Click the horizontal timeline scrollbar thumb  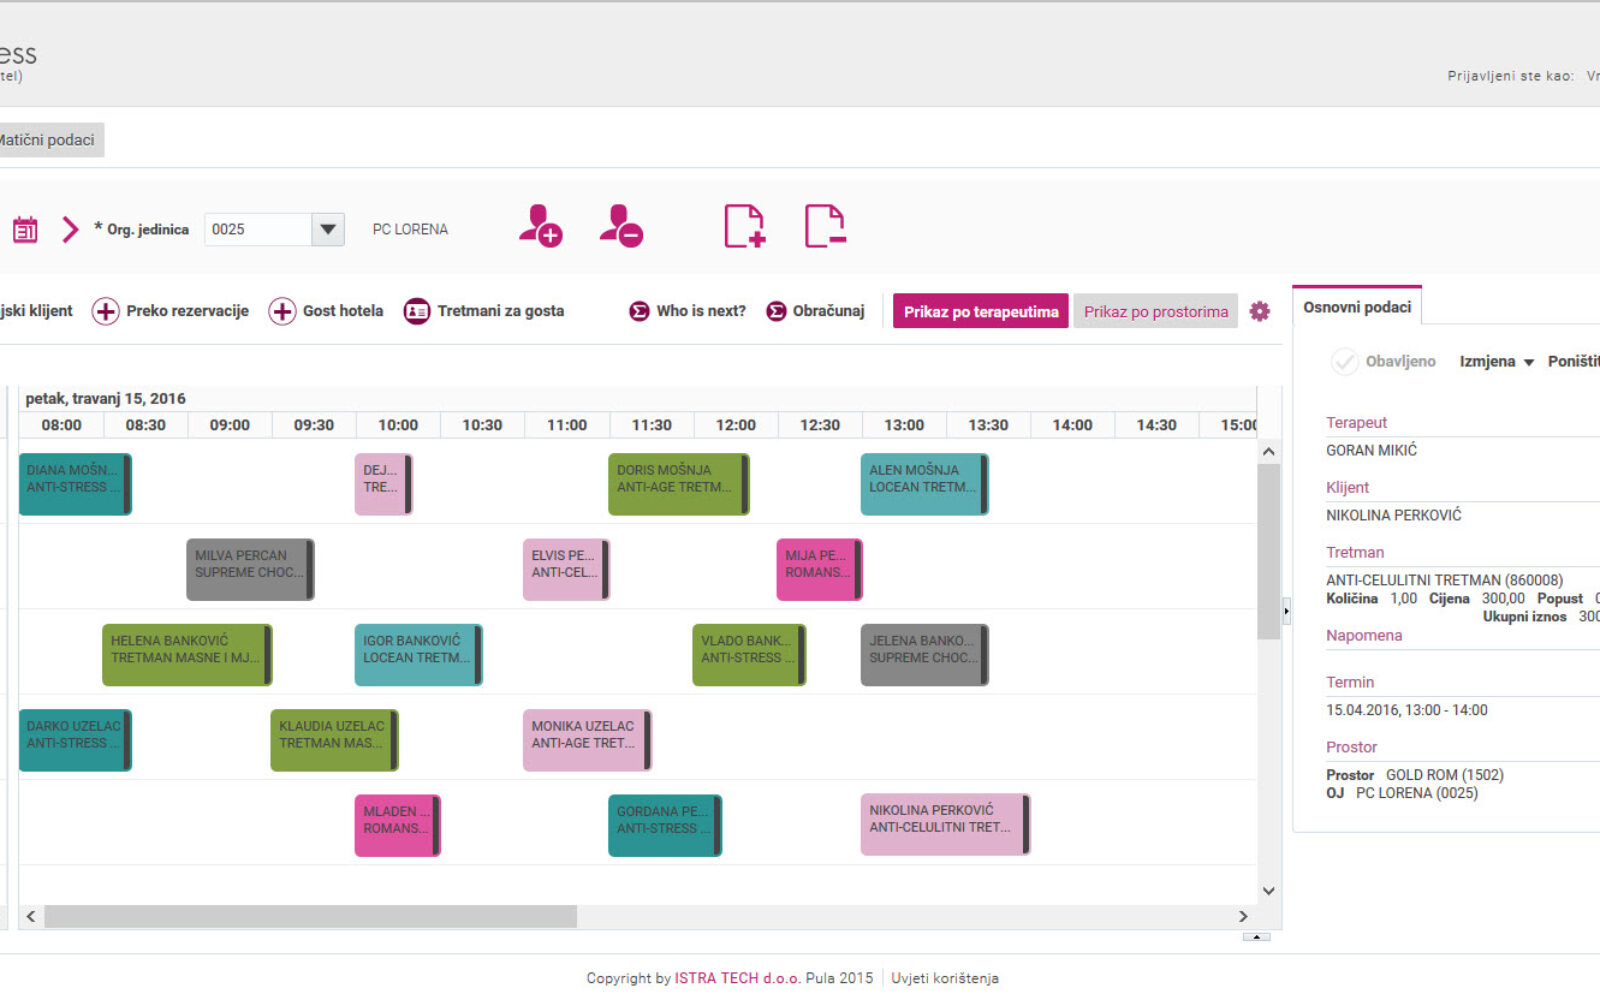click(x=310, y=916)
